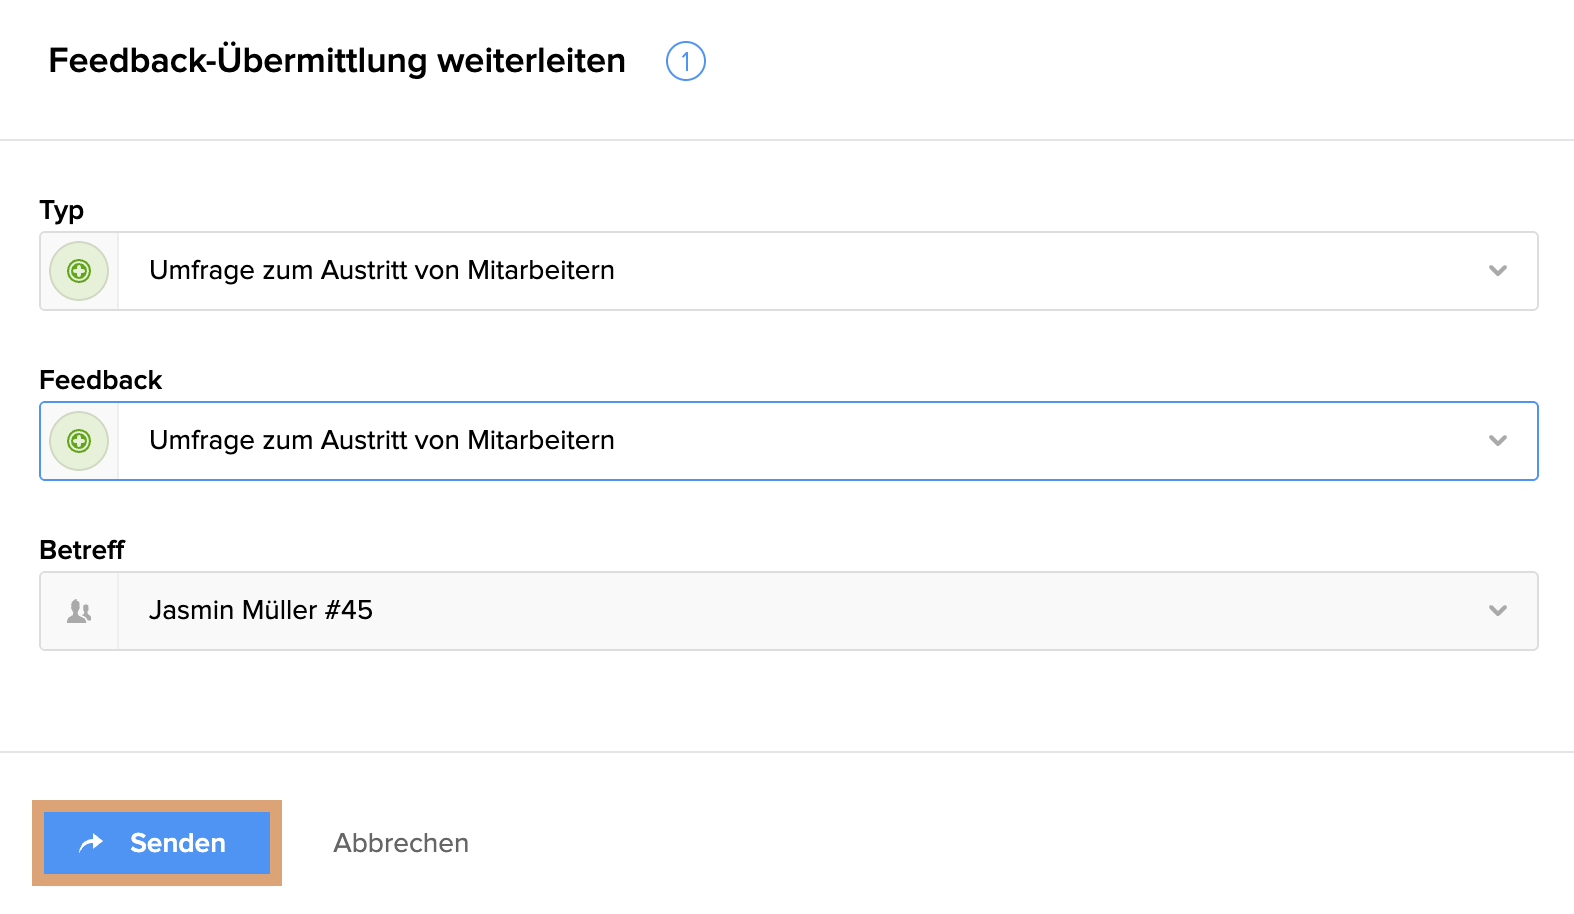The height and width of the screenshot is (914, 1574).
Task: Click empty area inside the Typ combo box
Action: pos(1000,271)
